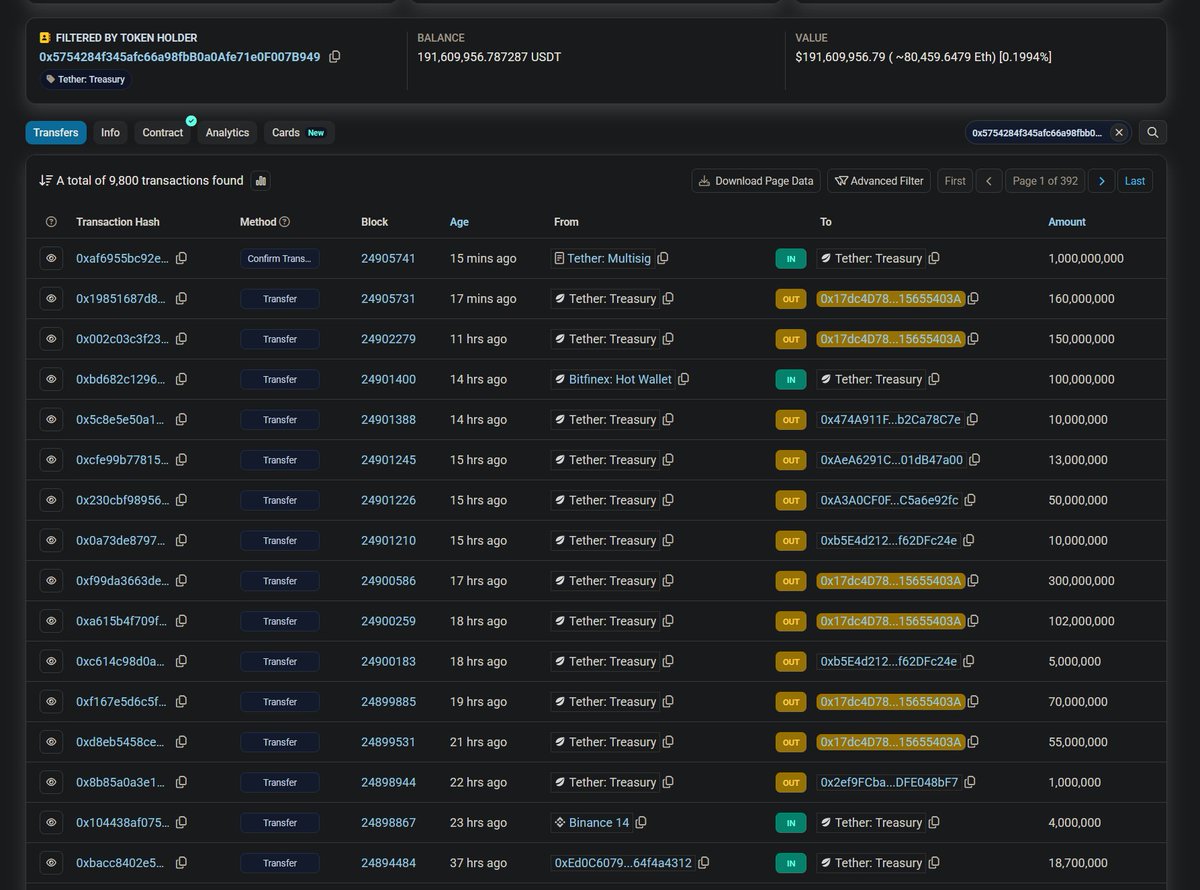Open the token holder address 0x5754284f...B949 link
Viewport: 1200px width, 890px height.
180,57
